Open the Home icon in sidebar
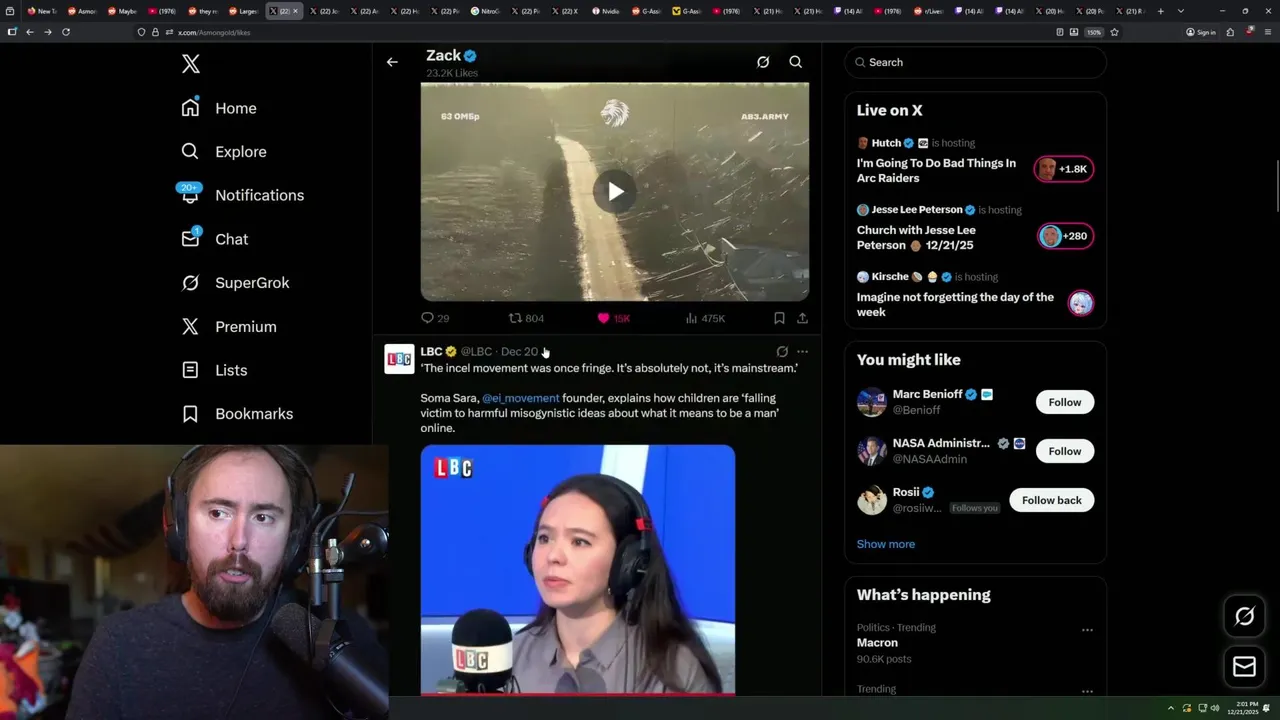1280x720 pixels. 190,108
